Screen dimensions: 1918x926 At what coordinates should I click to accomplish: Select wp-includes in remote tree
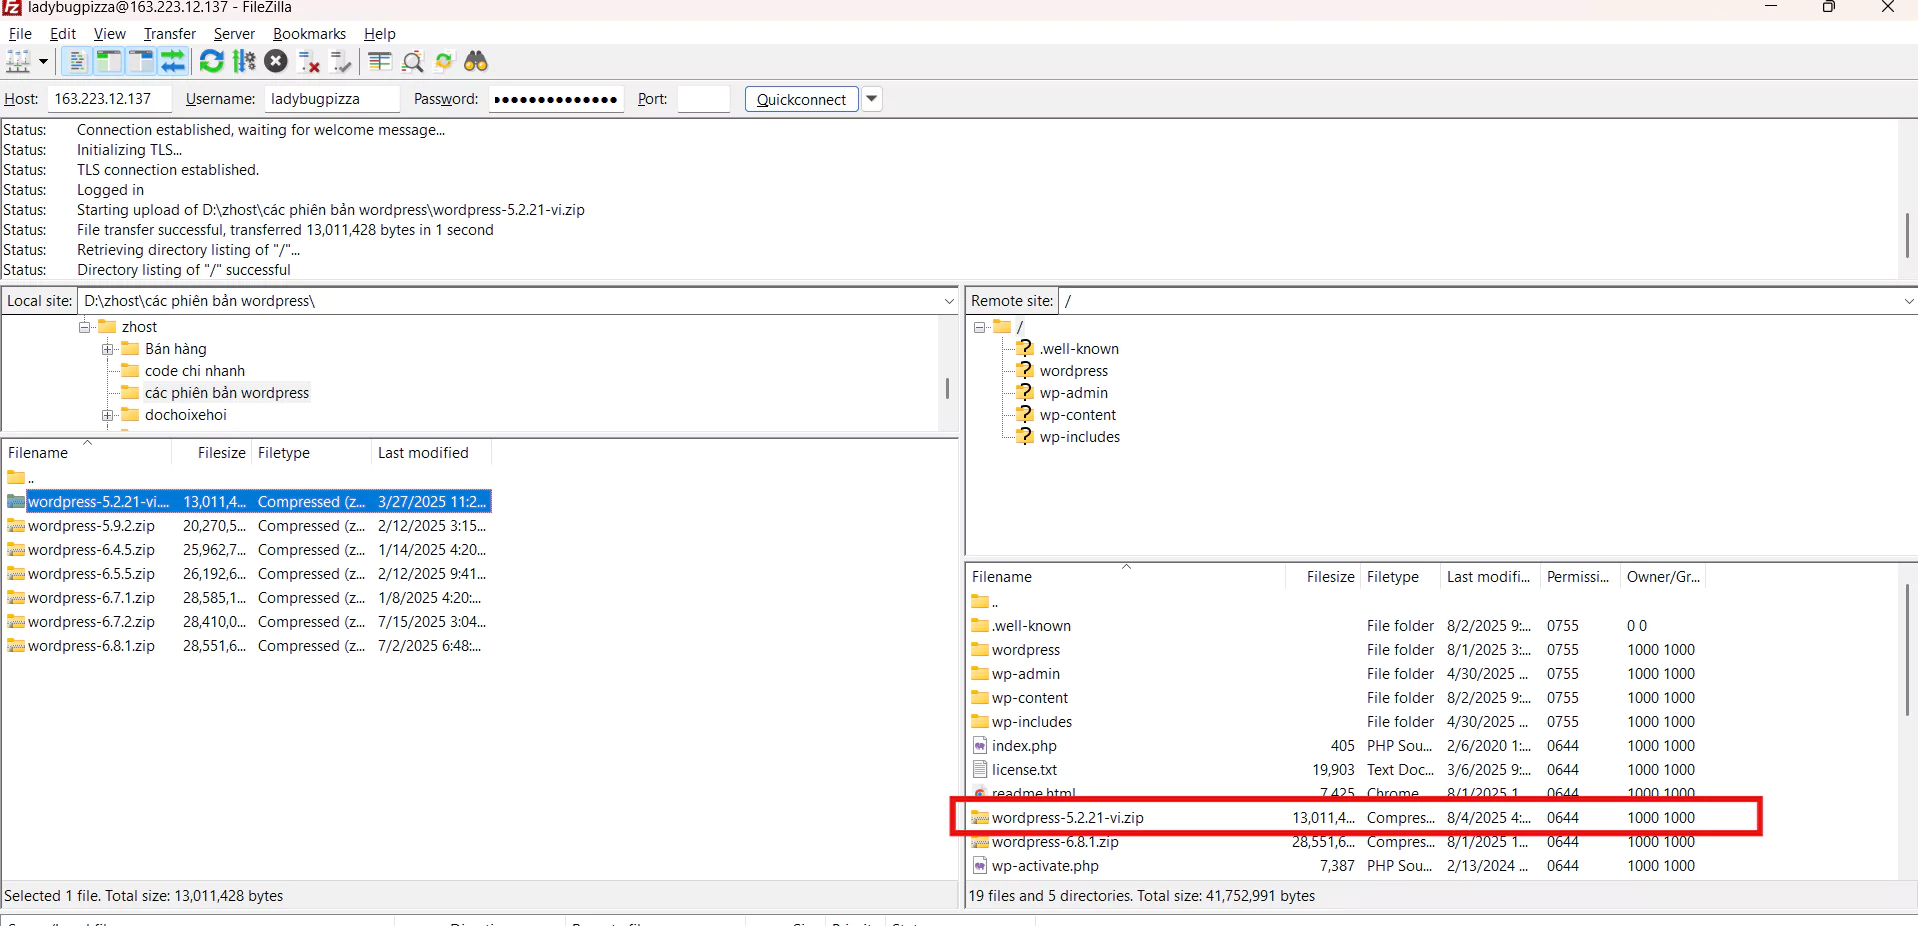click(1079, 437)
